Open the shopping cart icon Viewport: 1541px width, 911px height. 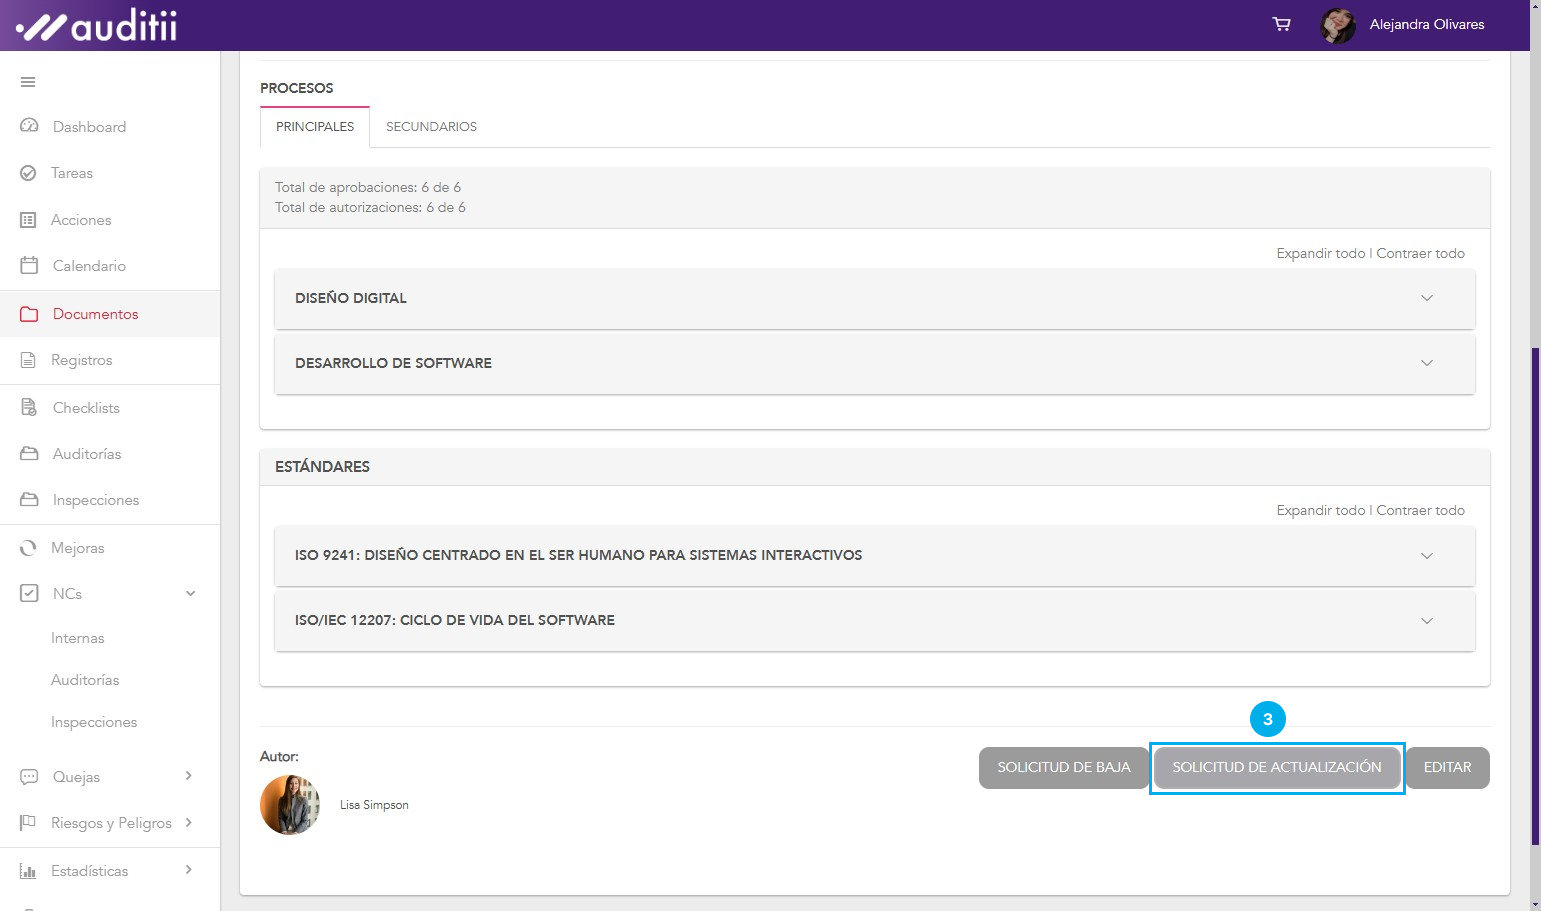click(1281, 24)
